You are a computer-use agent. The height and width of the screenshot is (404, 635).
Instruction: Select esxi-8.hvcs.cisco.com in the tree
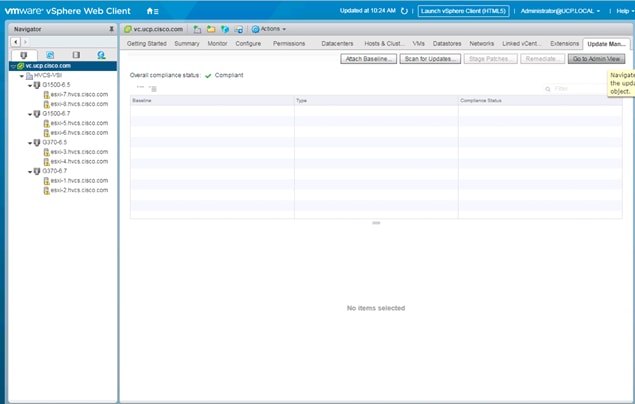click(x=79, y=104)
